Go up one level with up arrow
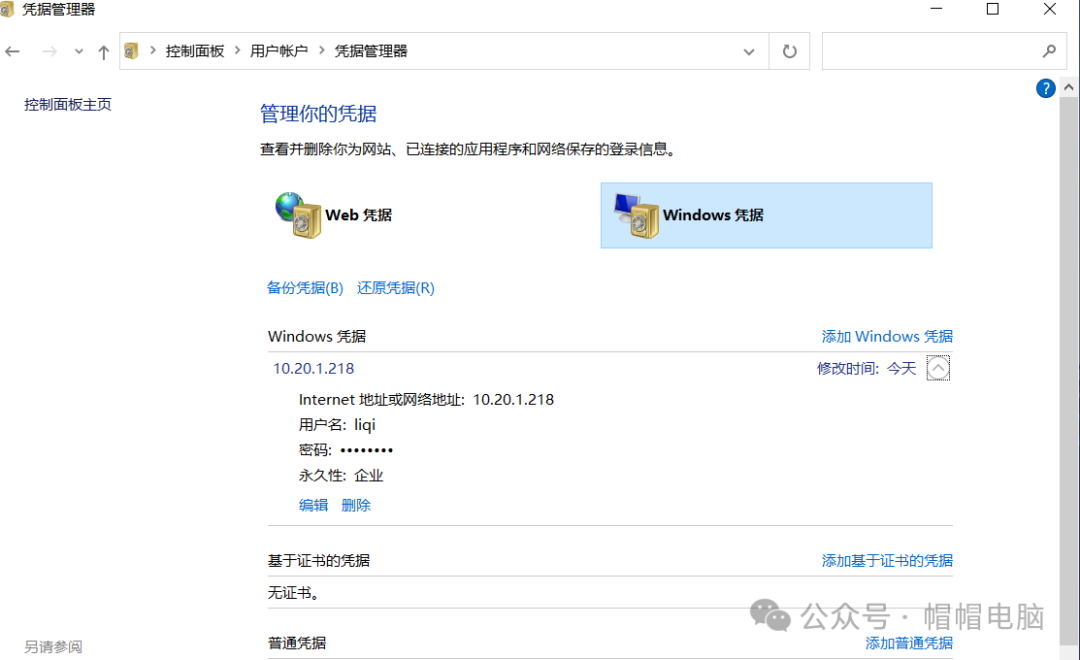1080x660 pixels. (x=103, y=52)
